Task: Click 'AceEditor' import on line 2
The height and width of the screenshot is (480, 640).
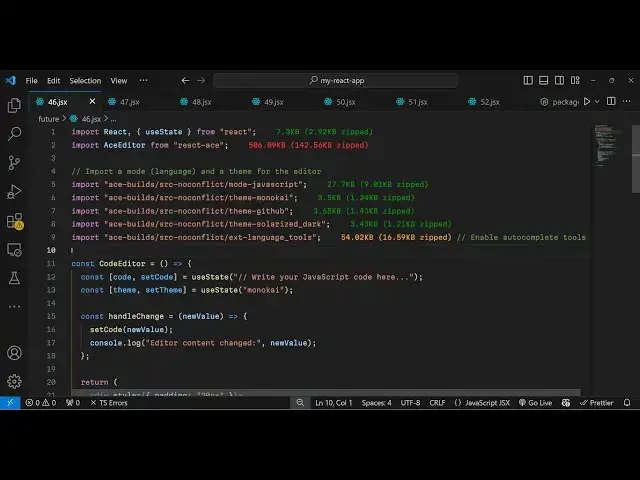Action: (124, 145)
